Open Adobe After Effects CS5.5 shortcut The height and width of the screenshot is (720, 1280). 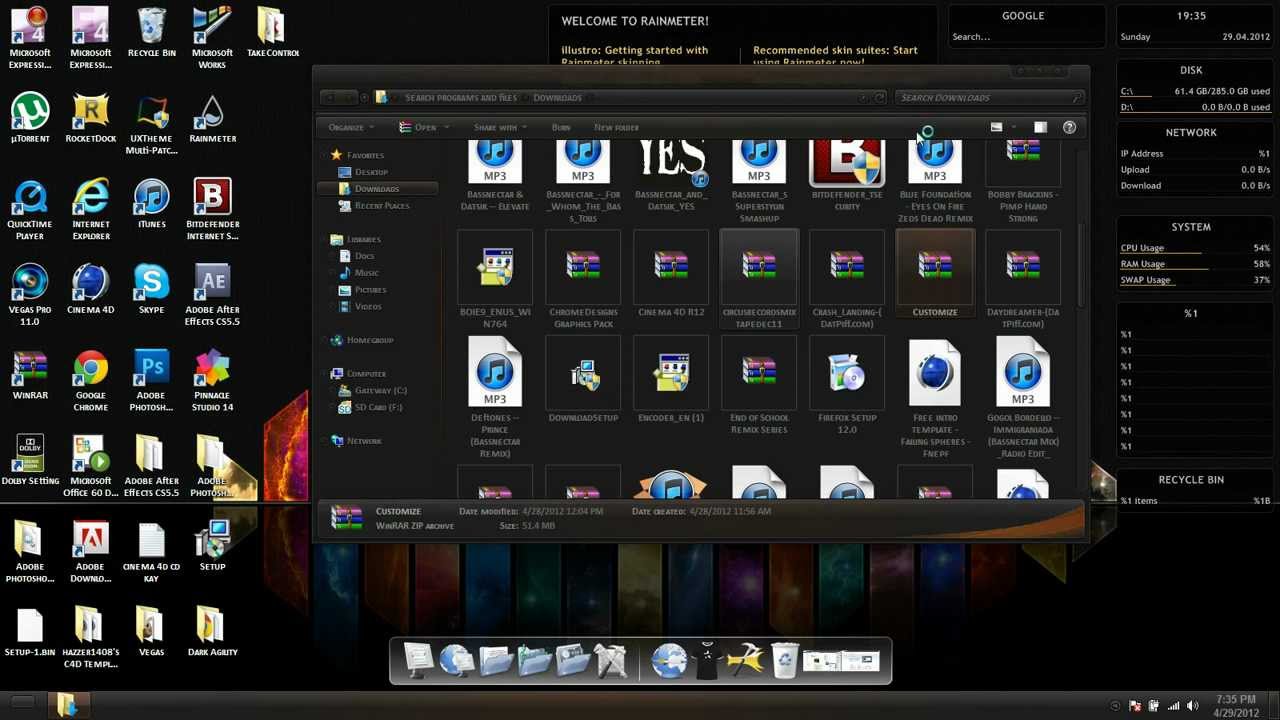coord(212,295)
